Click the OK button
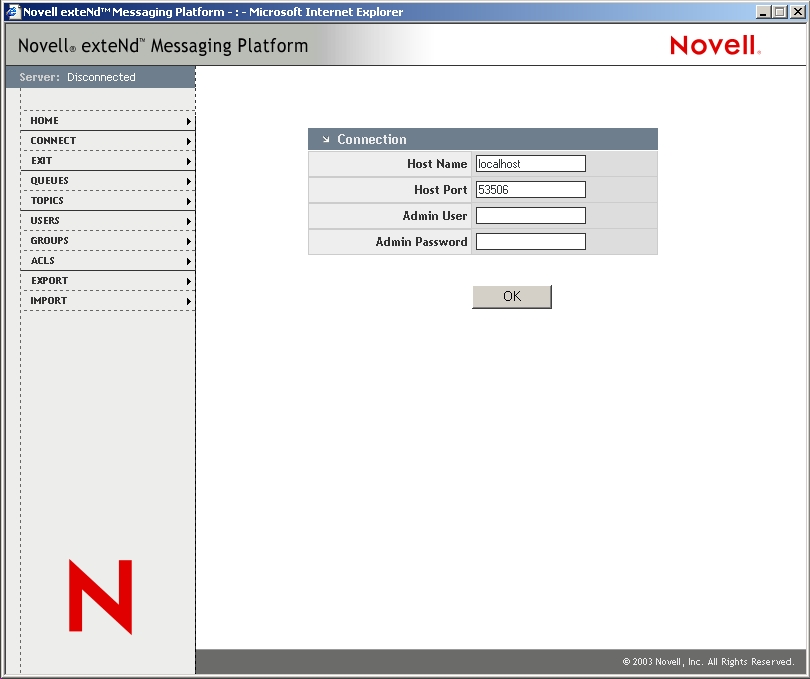The height and width of the screenshot is (679, 810). point(512,297)
